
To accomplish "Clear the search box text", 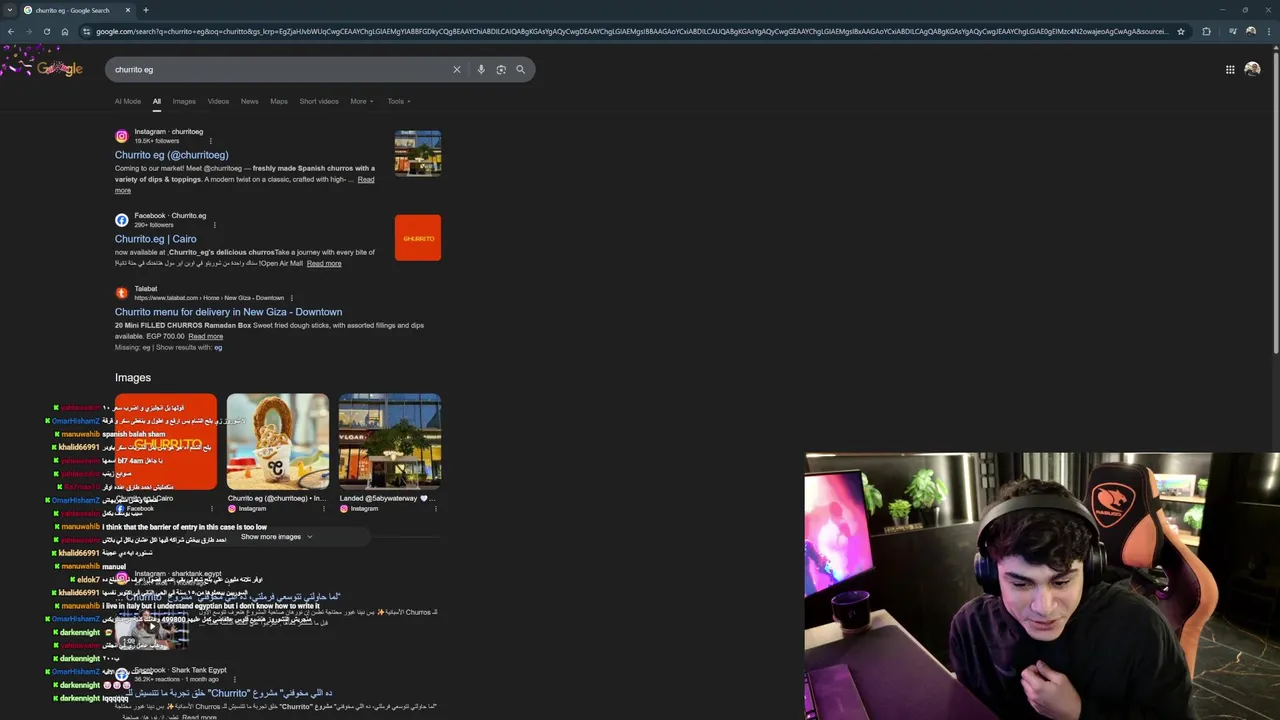I will click(457, 69).
